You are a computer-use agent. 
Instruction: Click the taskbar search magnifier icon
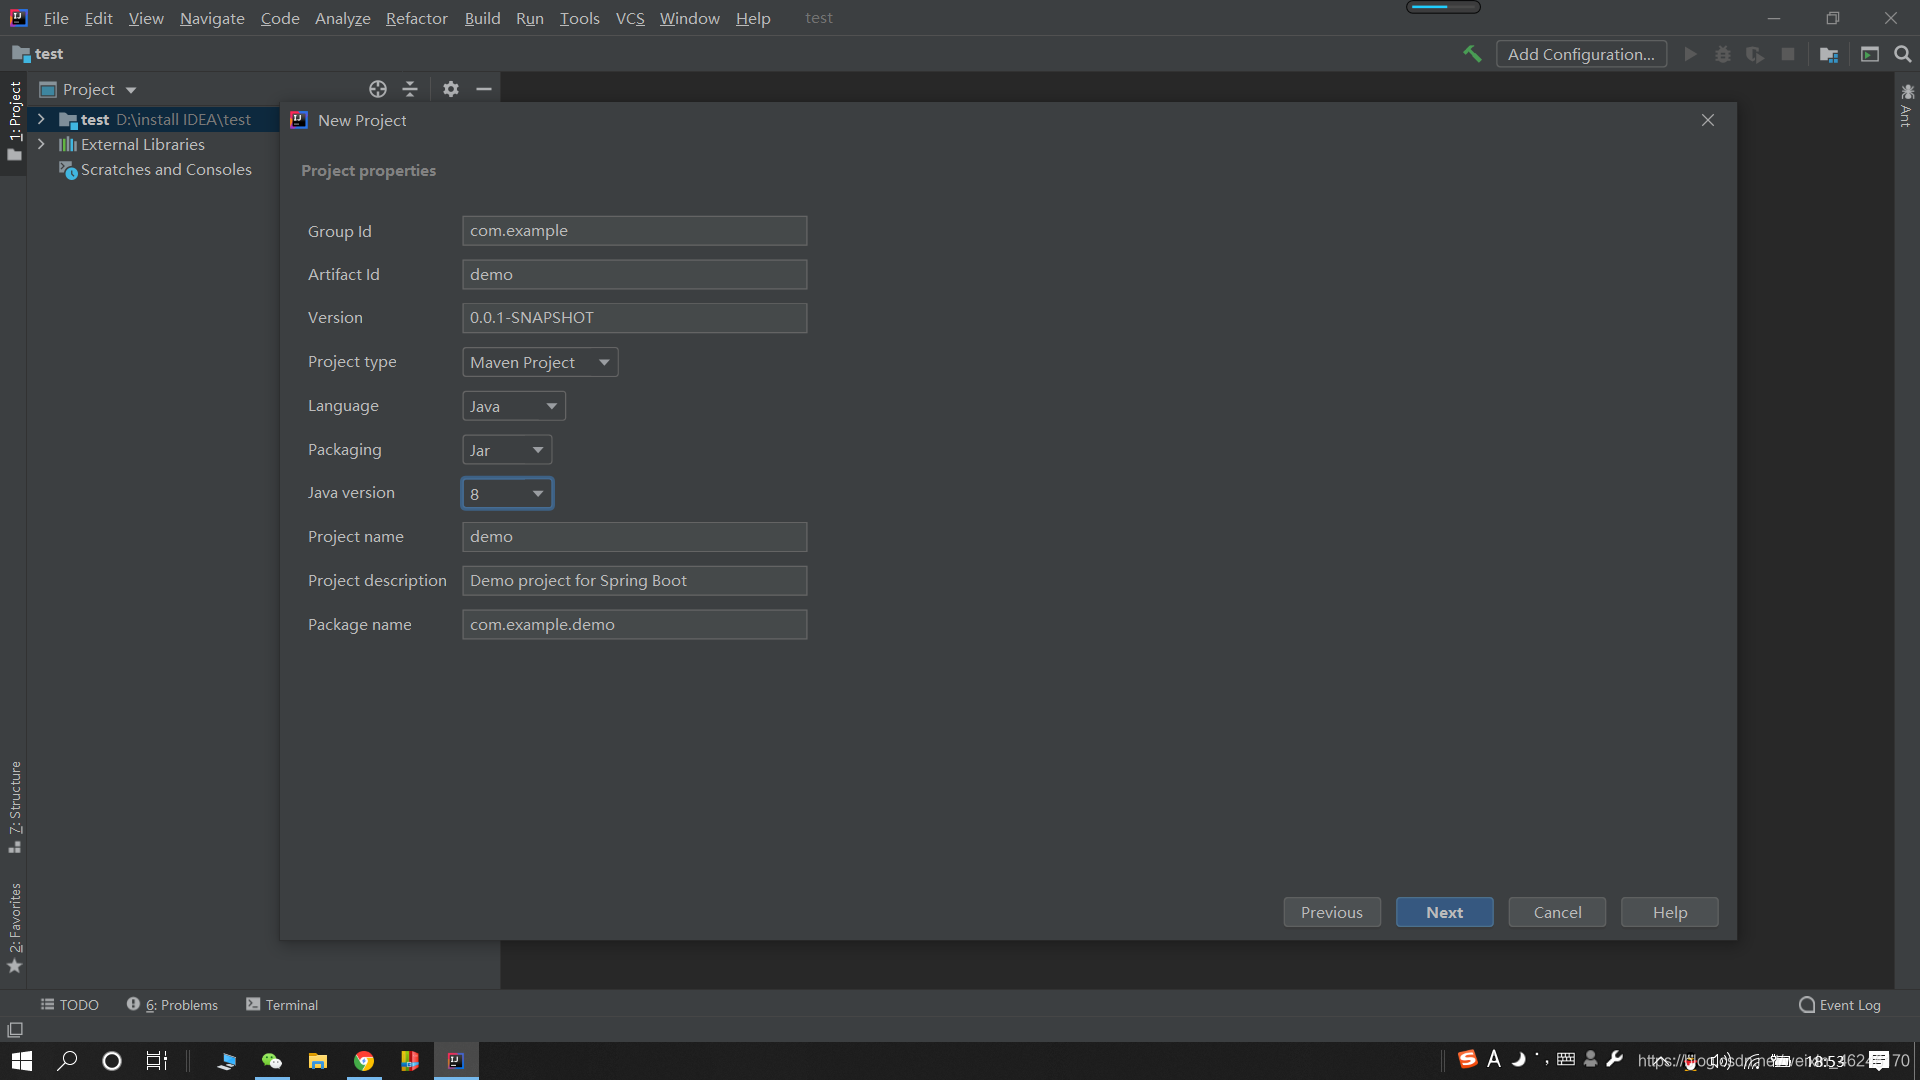(67, 1061)
